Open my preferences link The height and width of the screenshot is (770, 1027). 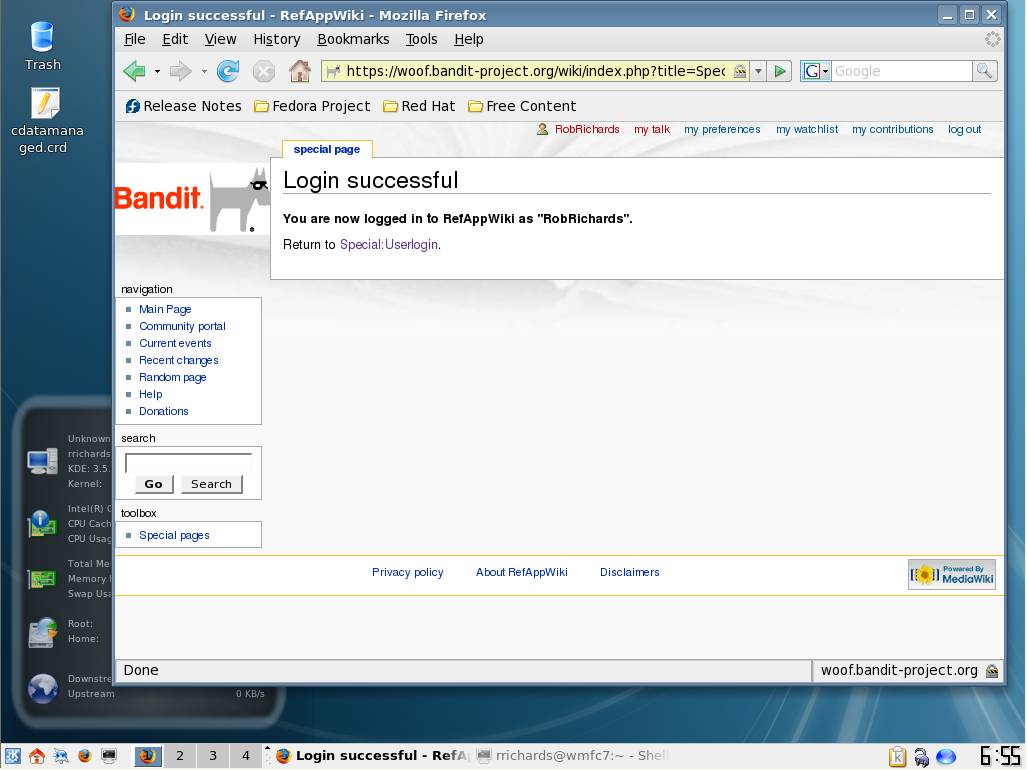[x=722, y=130]
